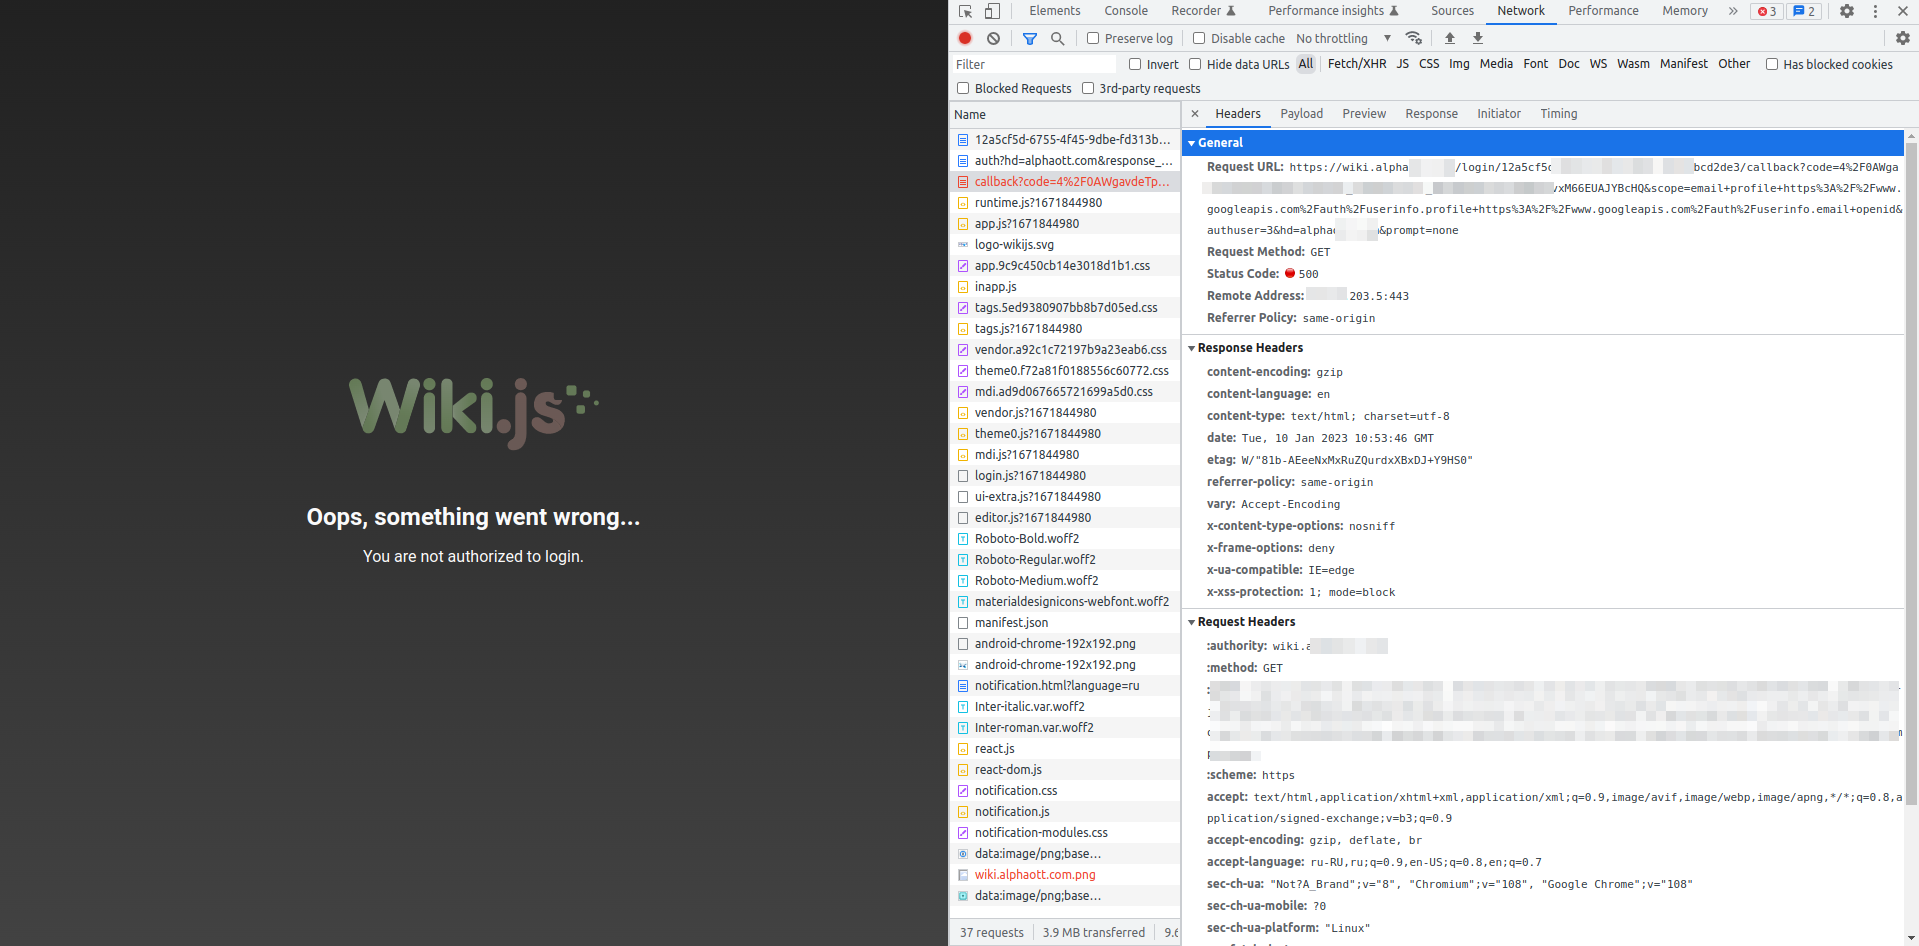
Task: Stop recording network log
Action: click(x=964, y=38)
